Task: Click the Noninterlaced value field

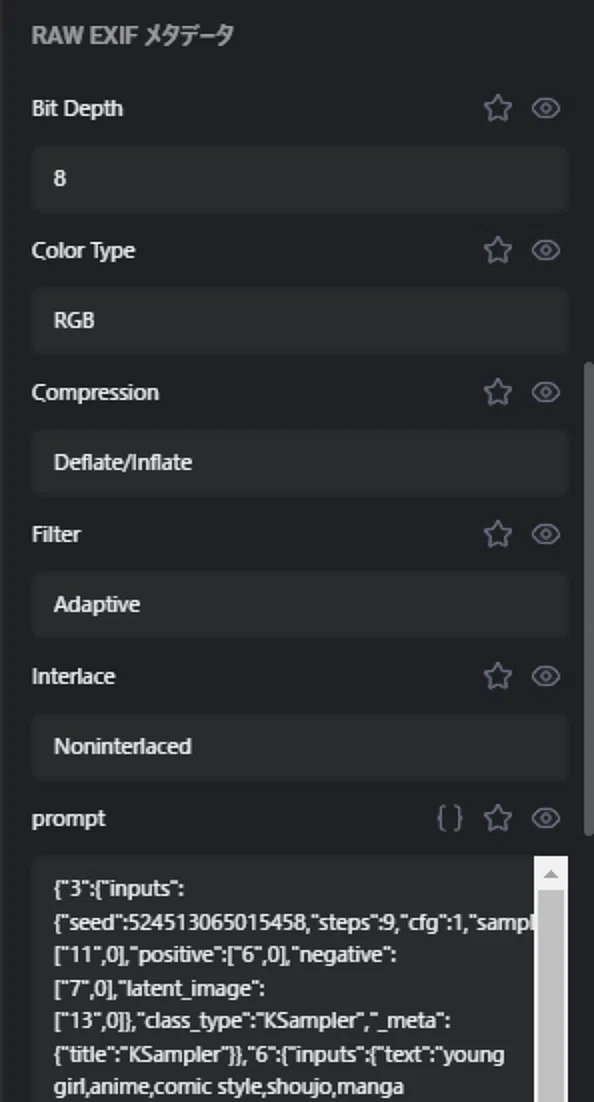Action: tap(299, 746)
